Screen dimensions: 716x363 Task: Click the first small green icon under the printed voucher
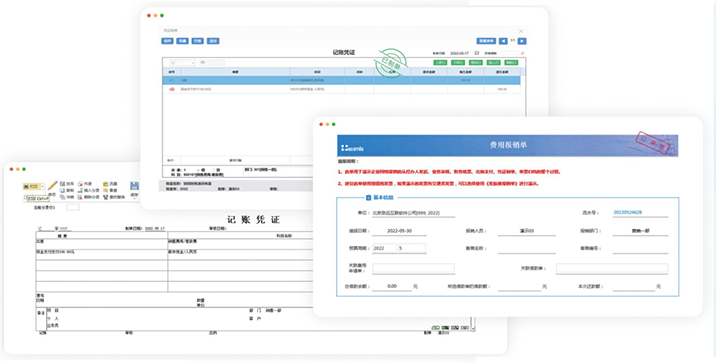[x=436, y=328]
